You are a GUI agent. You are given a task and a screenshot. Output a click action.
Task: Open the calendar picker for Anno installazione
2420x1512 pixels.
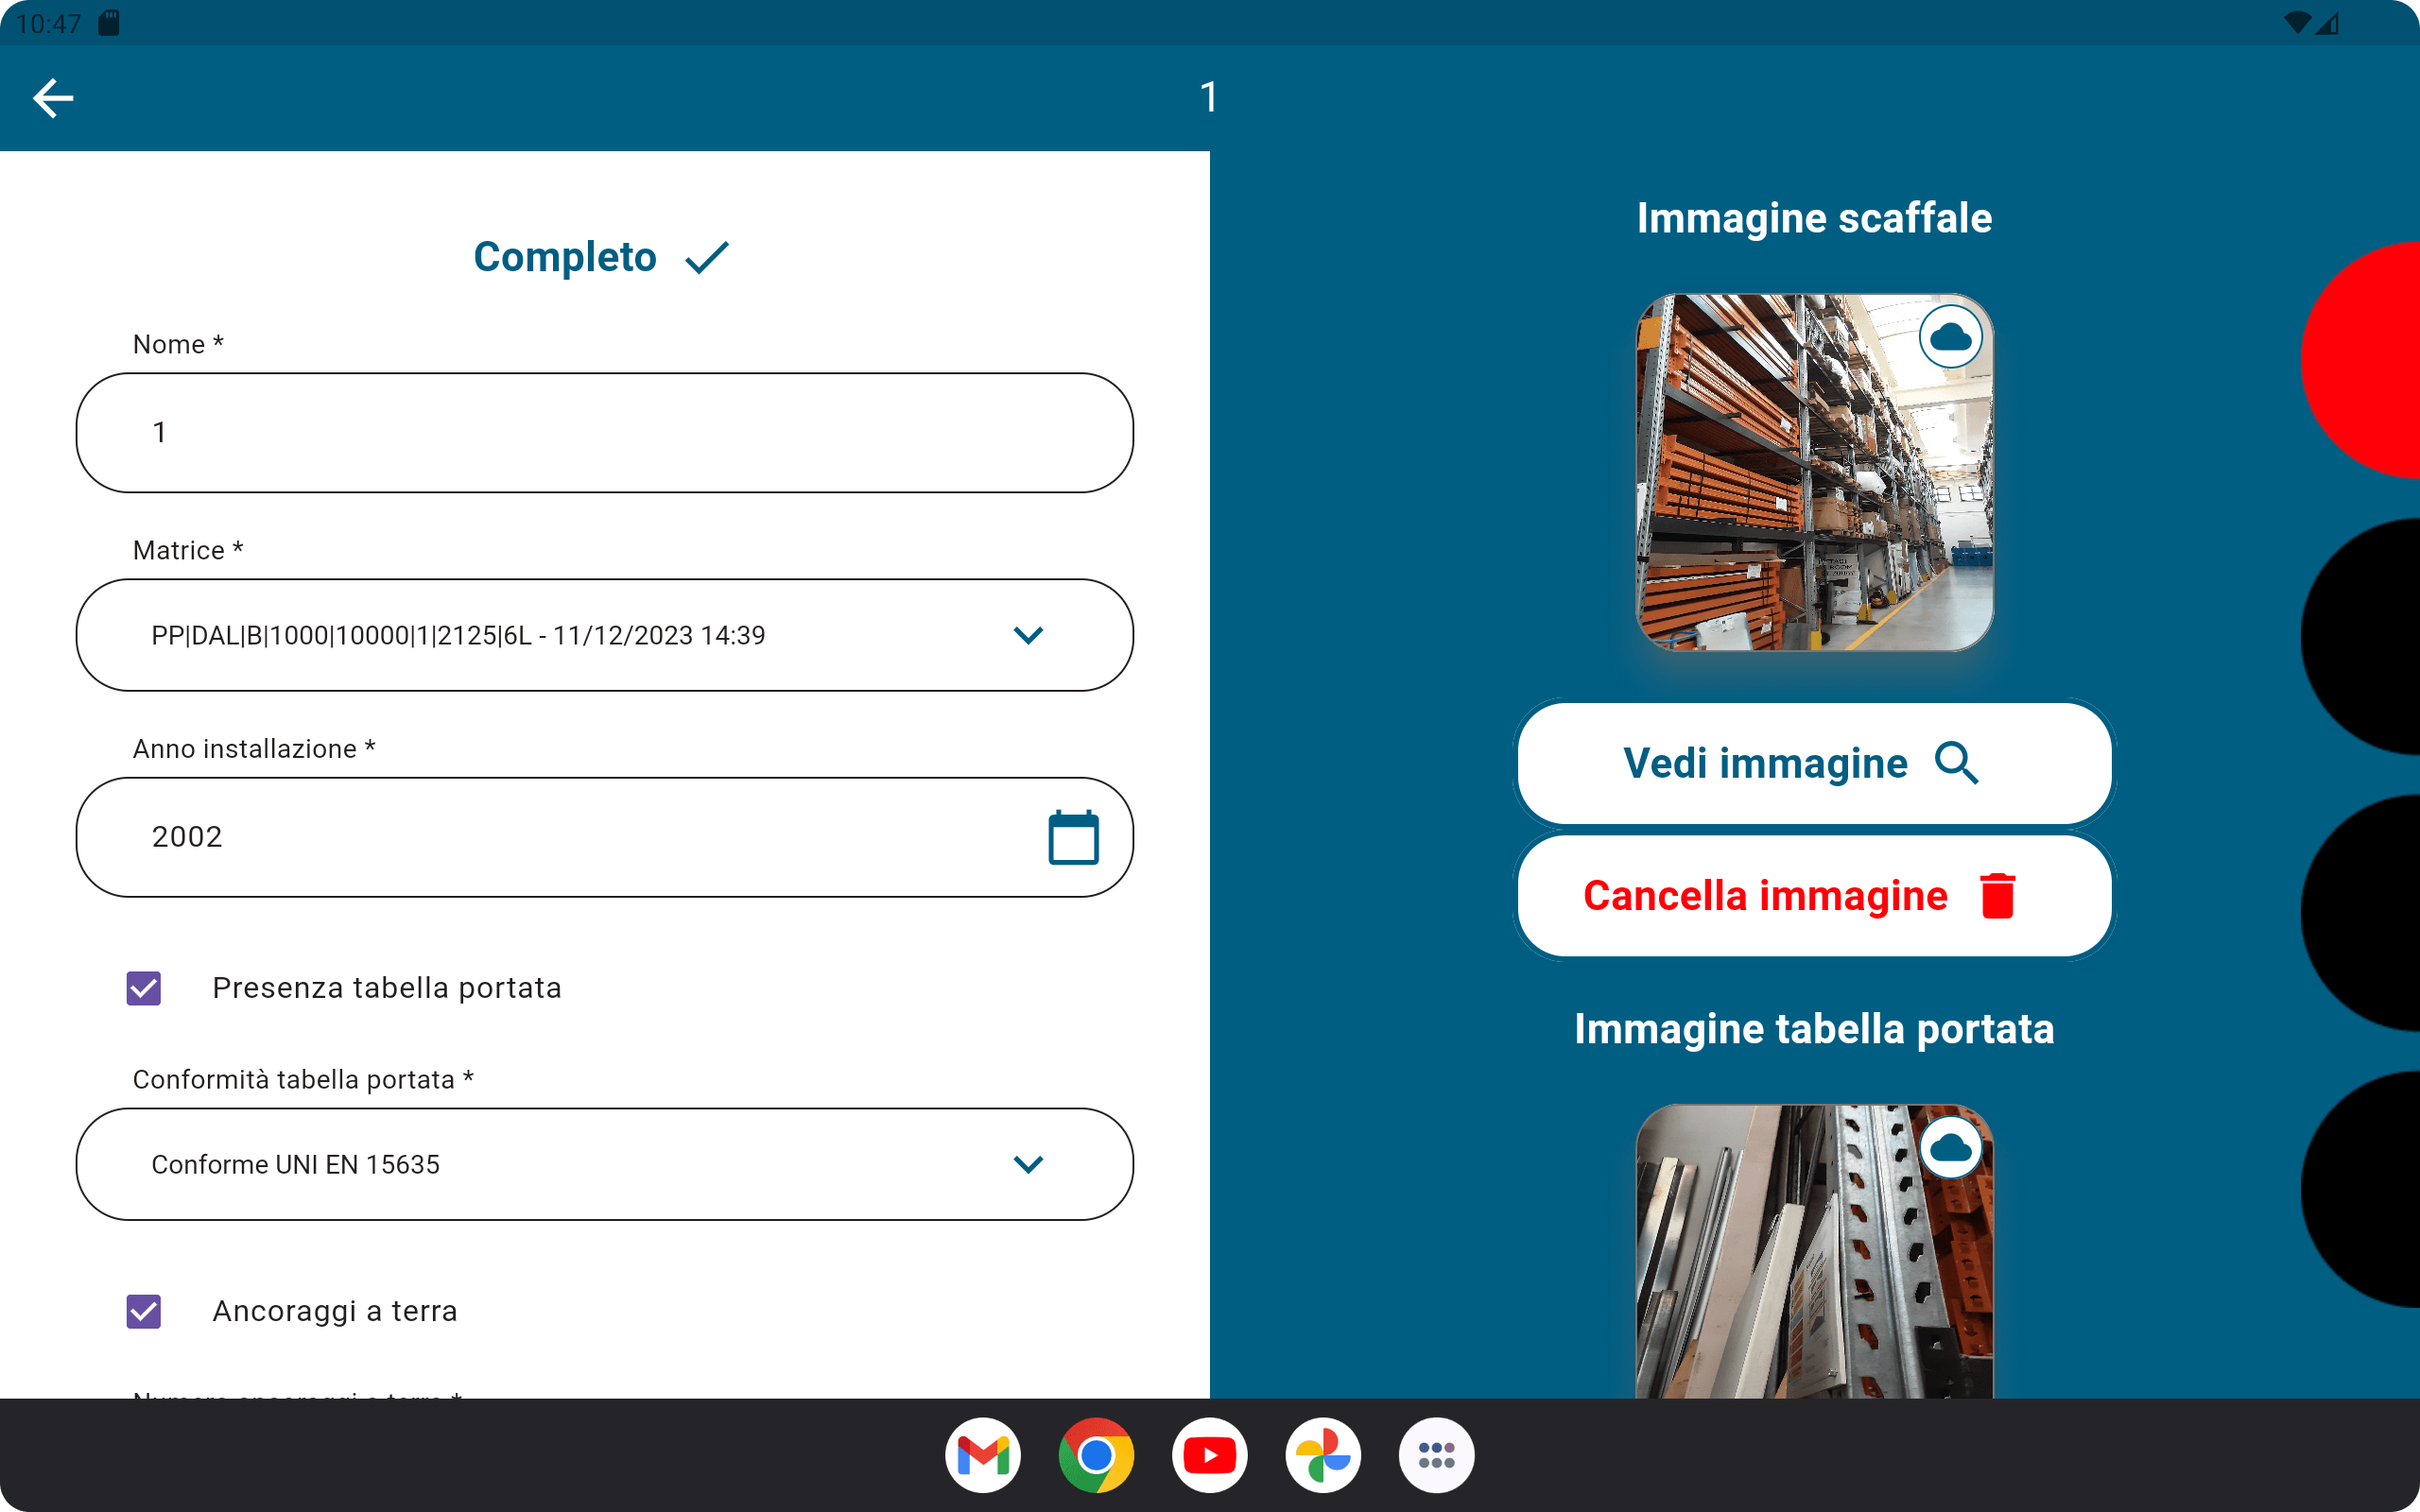[1073, 837]
